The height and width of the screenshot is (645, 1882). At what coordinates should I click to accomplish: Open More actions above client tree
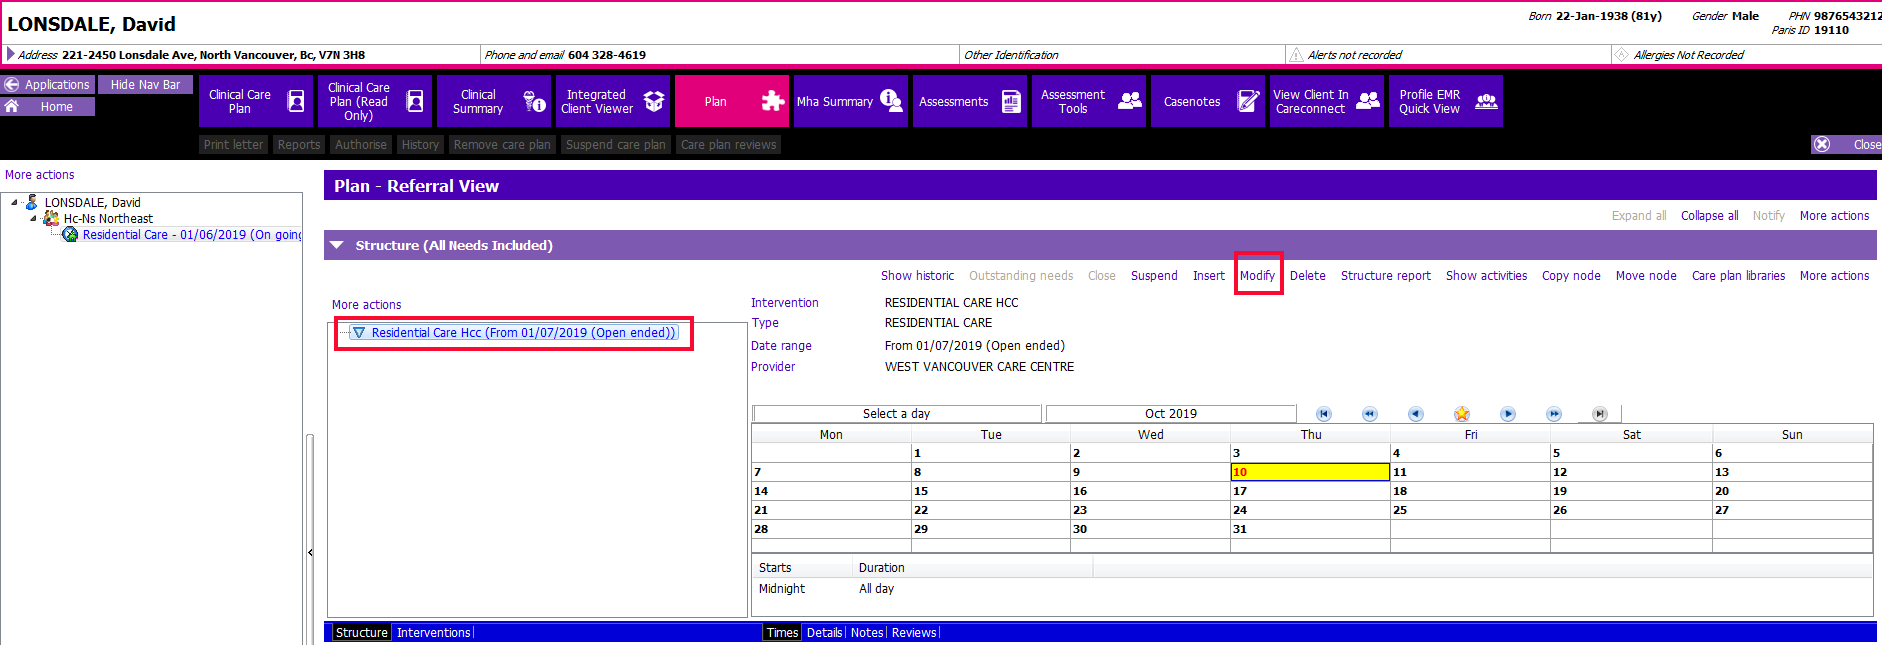point(40,175)
